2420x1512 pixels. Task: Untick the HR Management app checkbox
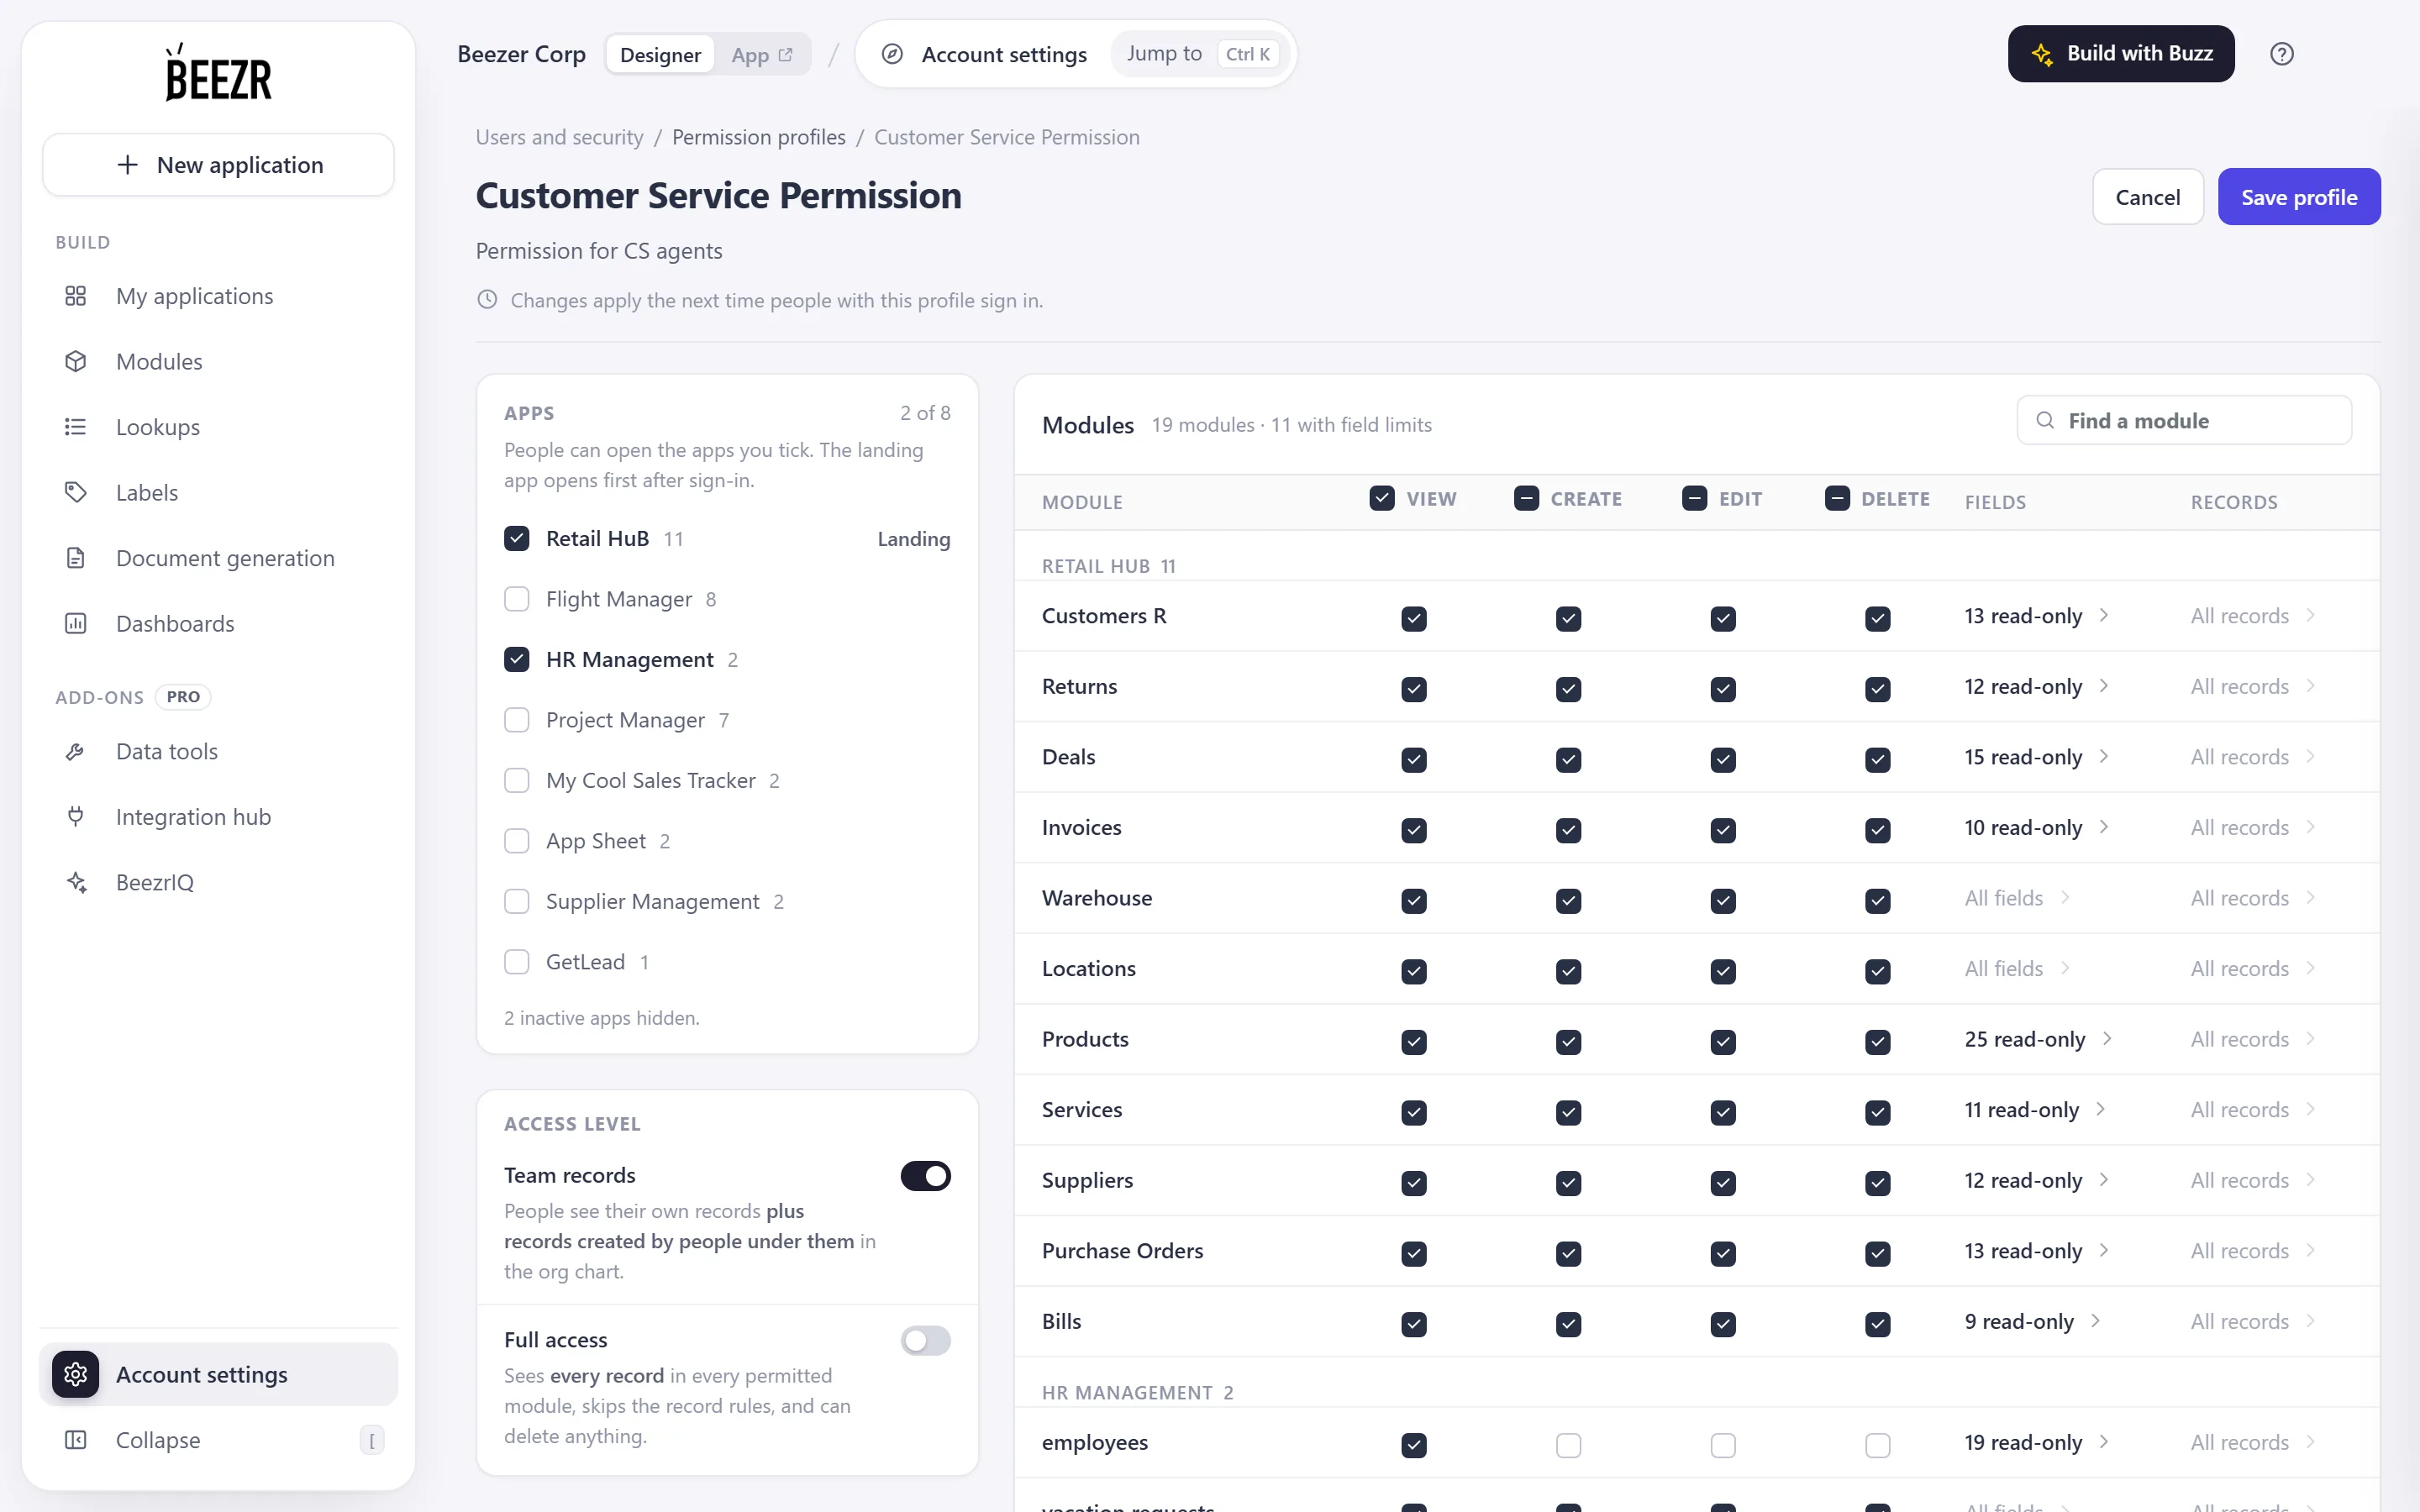516,660
